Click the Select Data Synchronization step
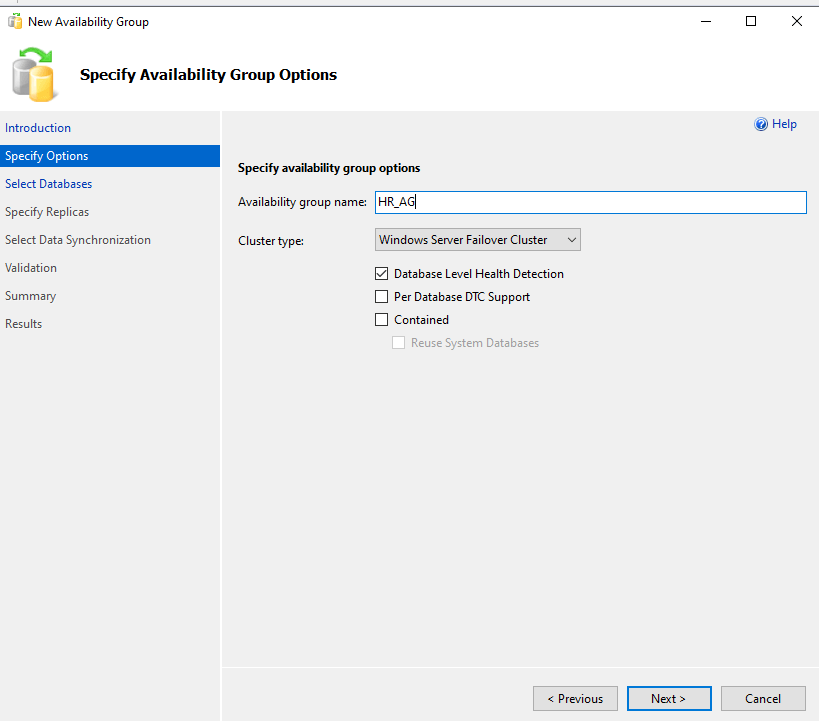The image size is (819, 721). [78, 240]
